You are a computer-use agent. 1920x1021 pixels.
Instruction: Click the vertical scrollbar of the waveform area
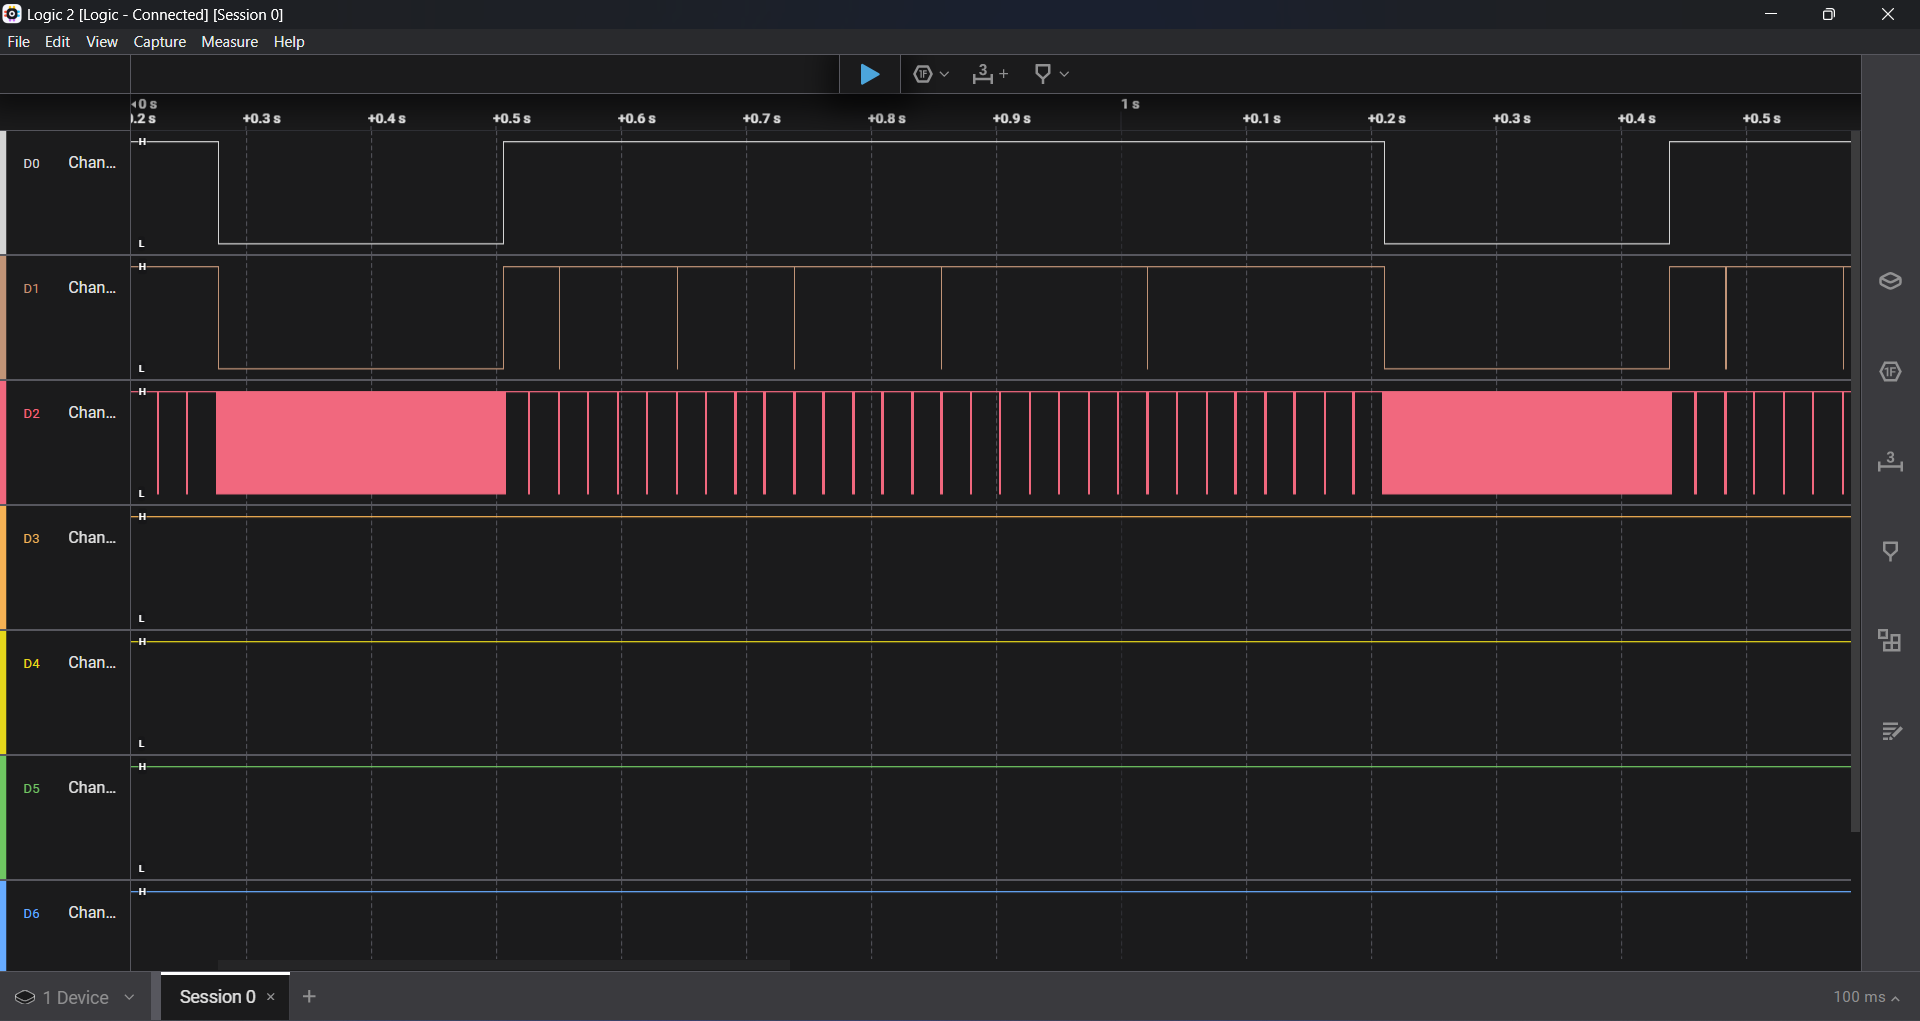click(1855, 481)
